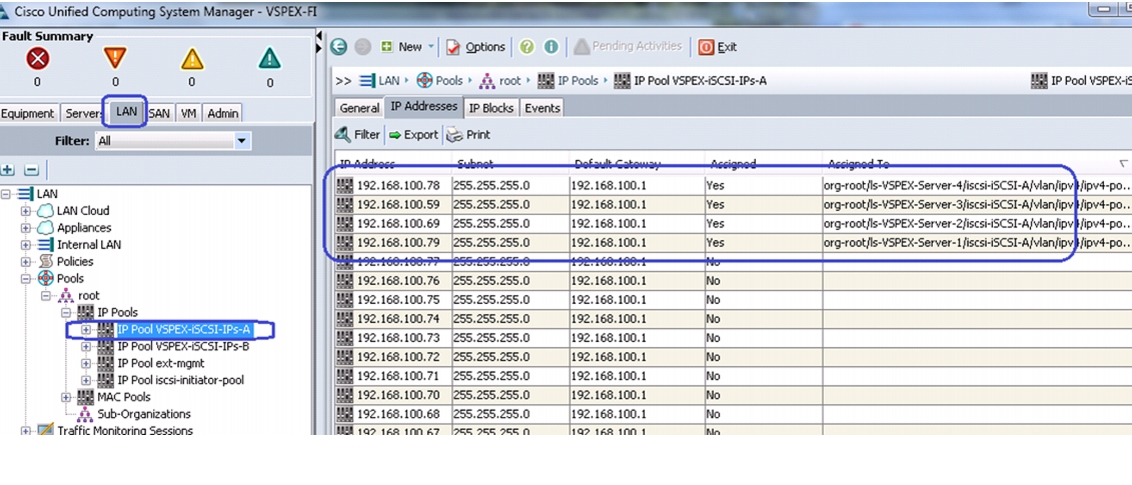
Task: Select IP Pool VSPEX-iSCSI-IPs-A tree item
Action: click(x=184, y=330)
